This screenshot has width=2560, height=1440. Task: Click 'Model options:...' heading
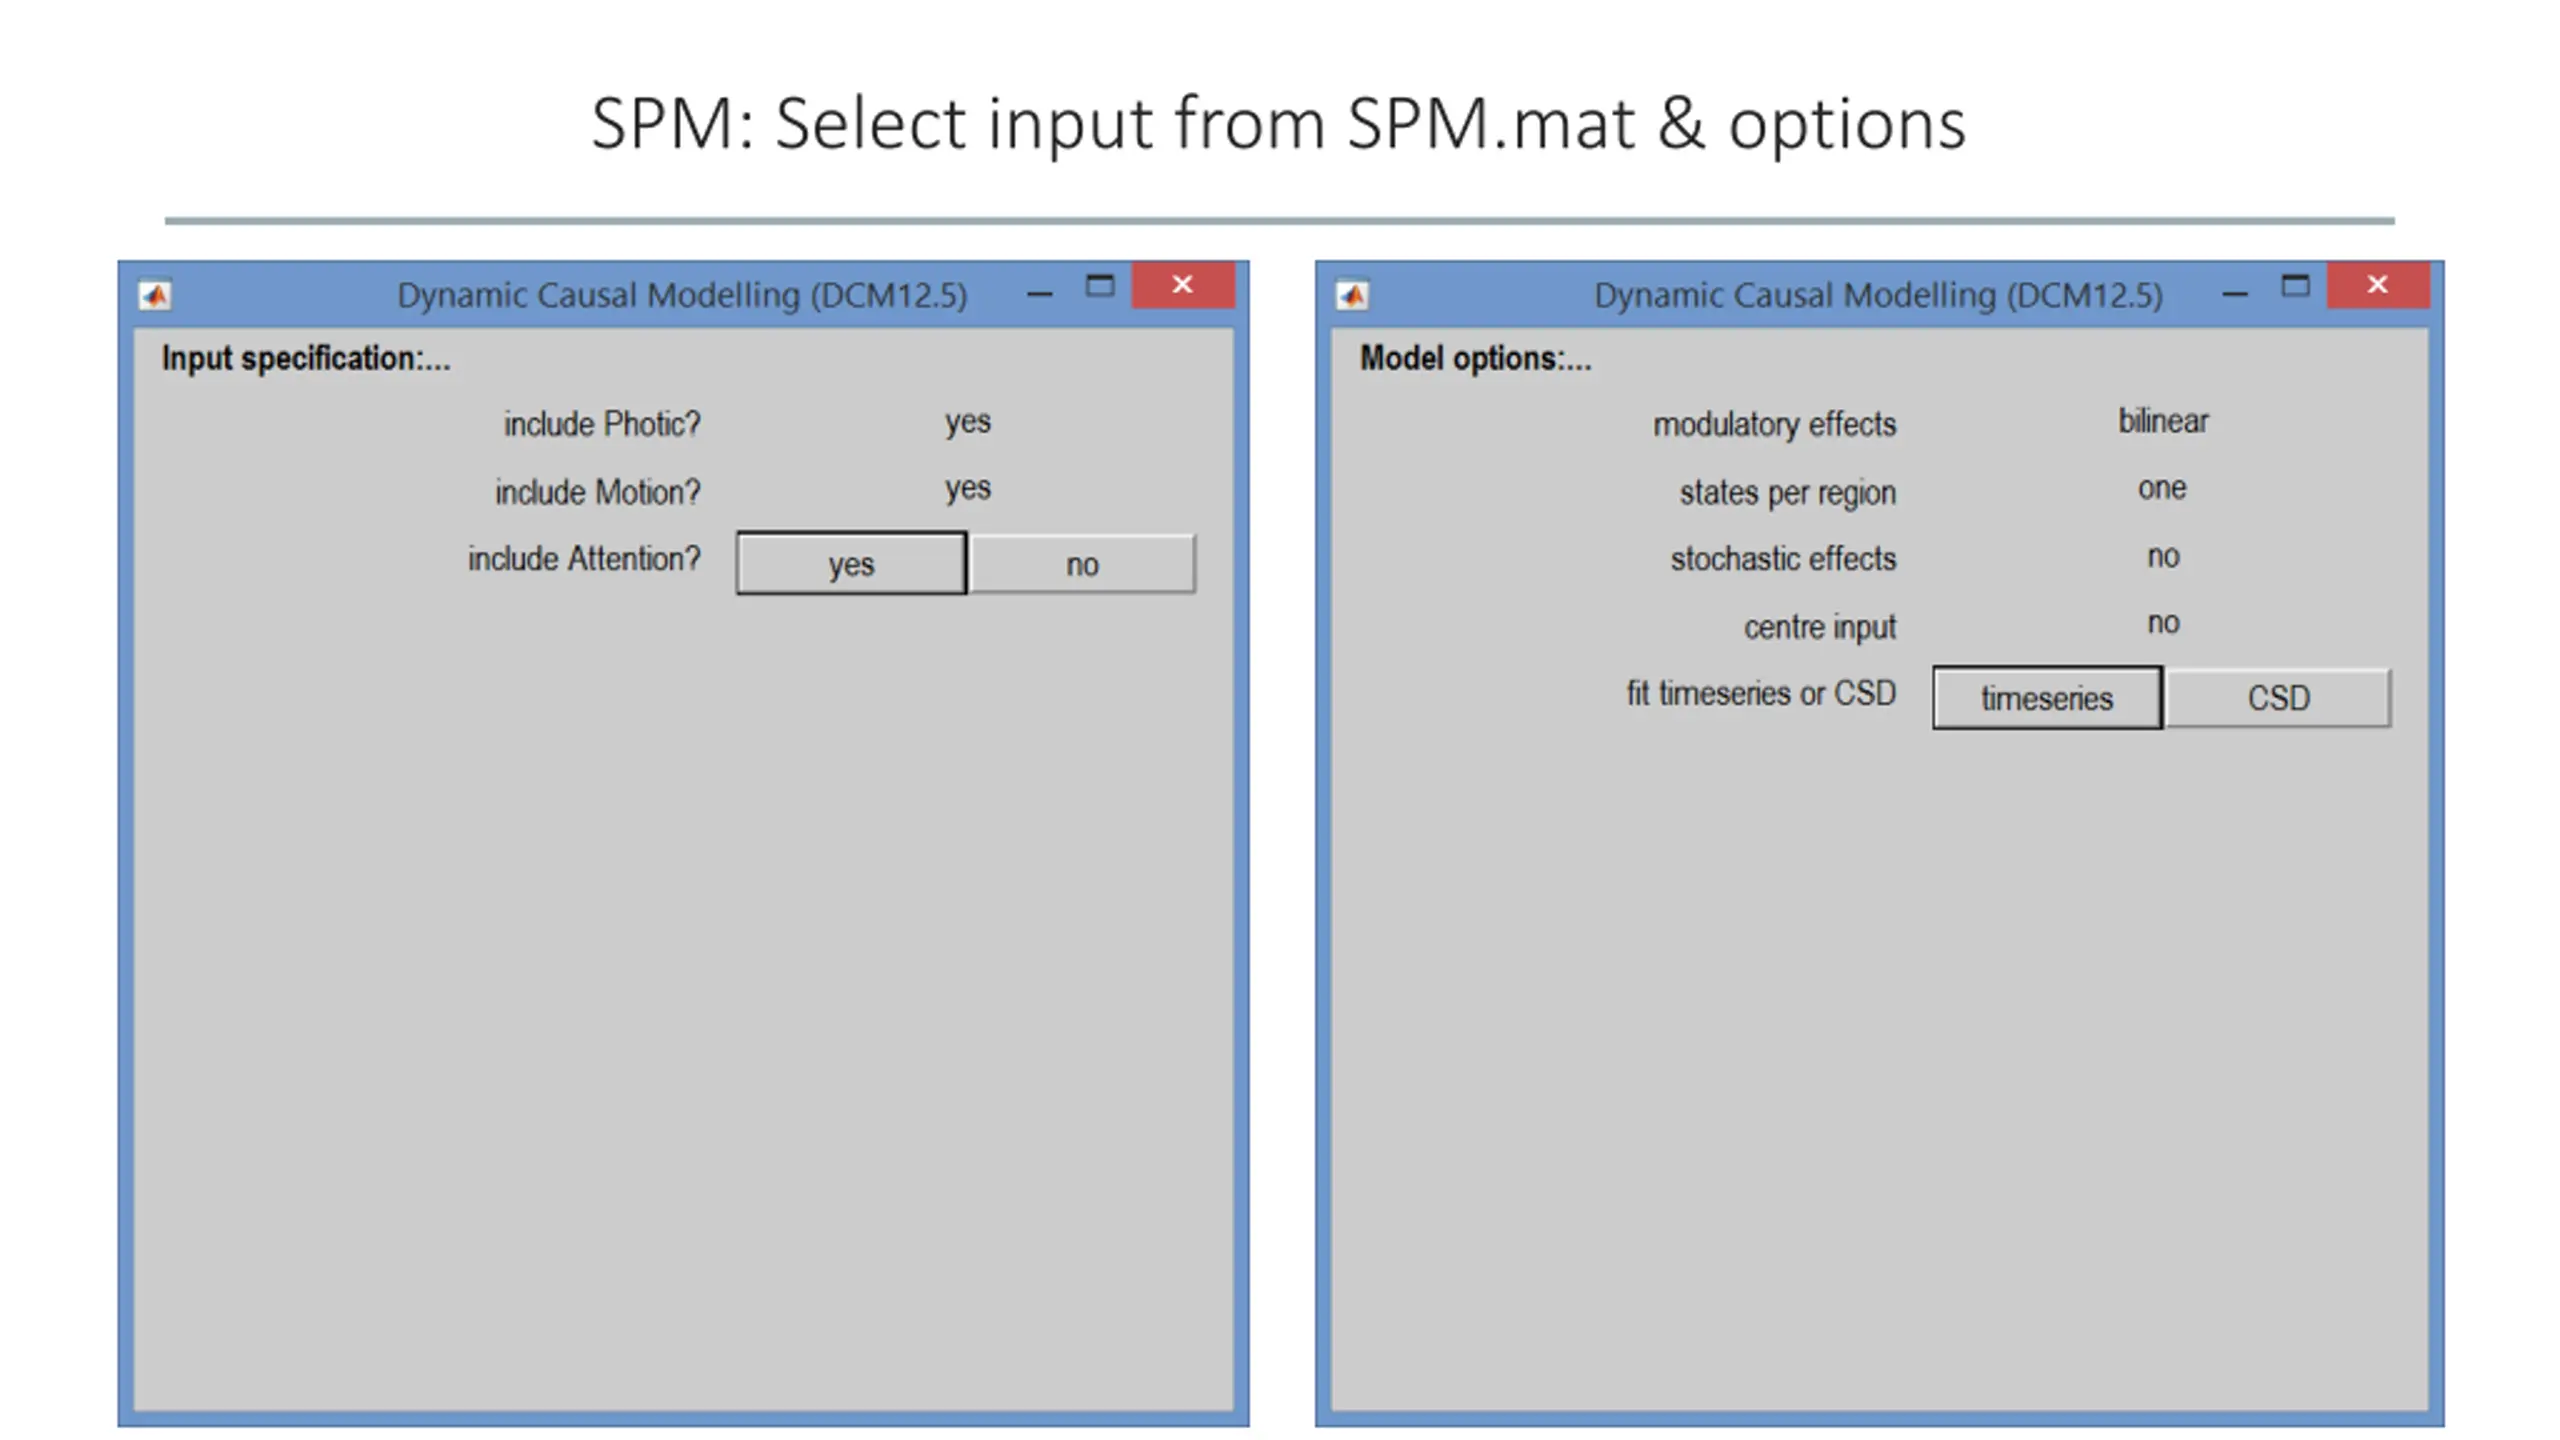(x=1475, y=358)
